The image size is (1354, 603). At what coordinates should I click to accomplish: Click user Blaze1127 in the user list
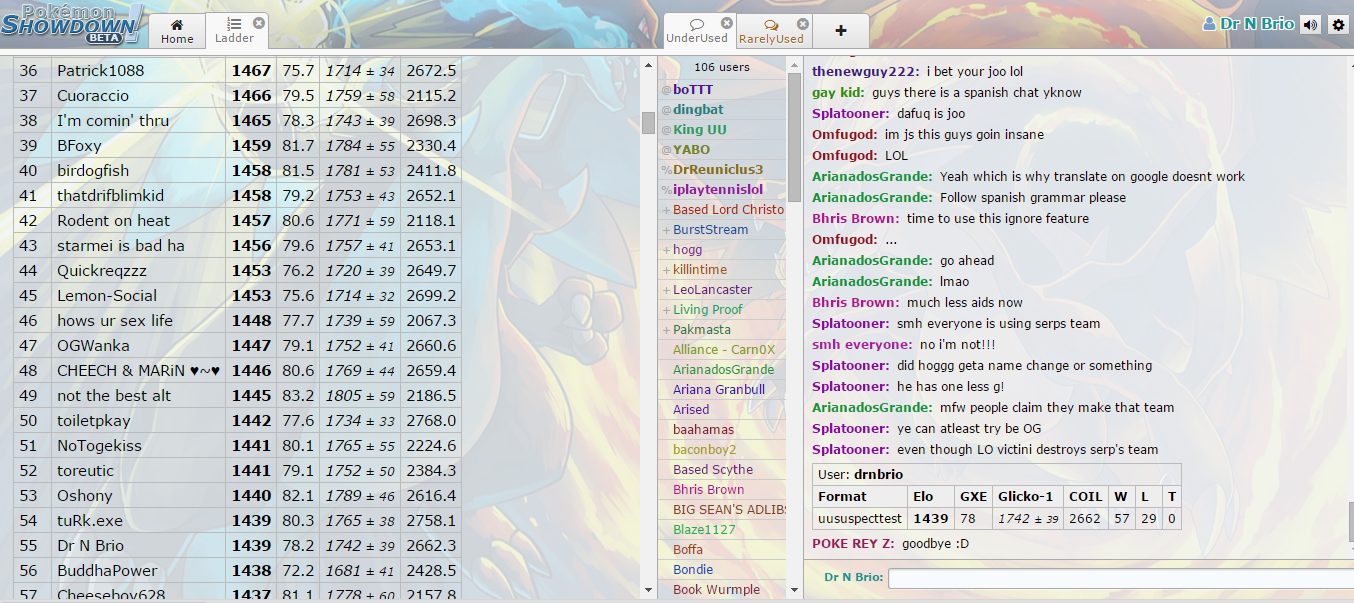click(x=704, y=530)
